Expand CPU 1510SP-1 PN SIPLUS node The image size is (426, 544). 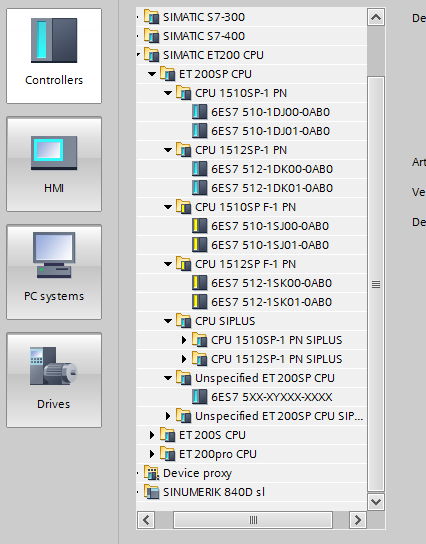click(x=184, y=340)
